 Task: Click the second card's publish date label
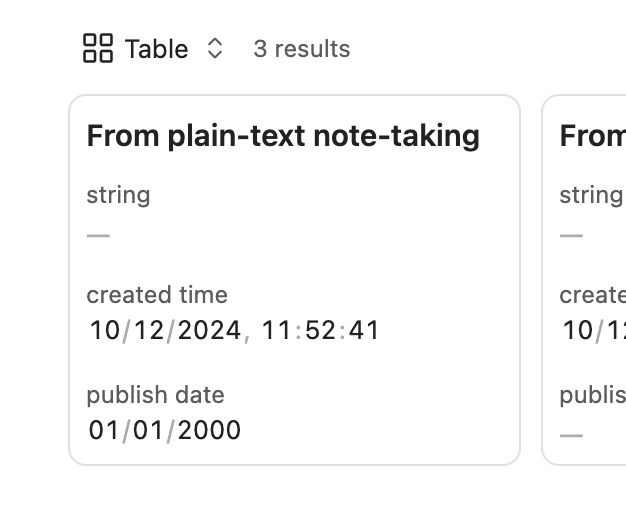[x=592, y=395]
